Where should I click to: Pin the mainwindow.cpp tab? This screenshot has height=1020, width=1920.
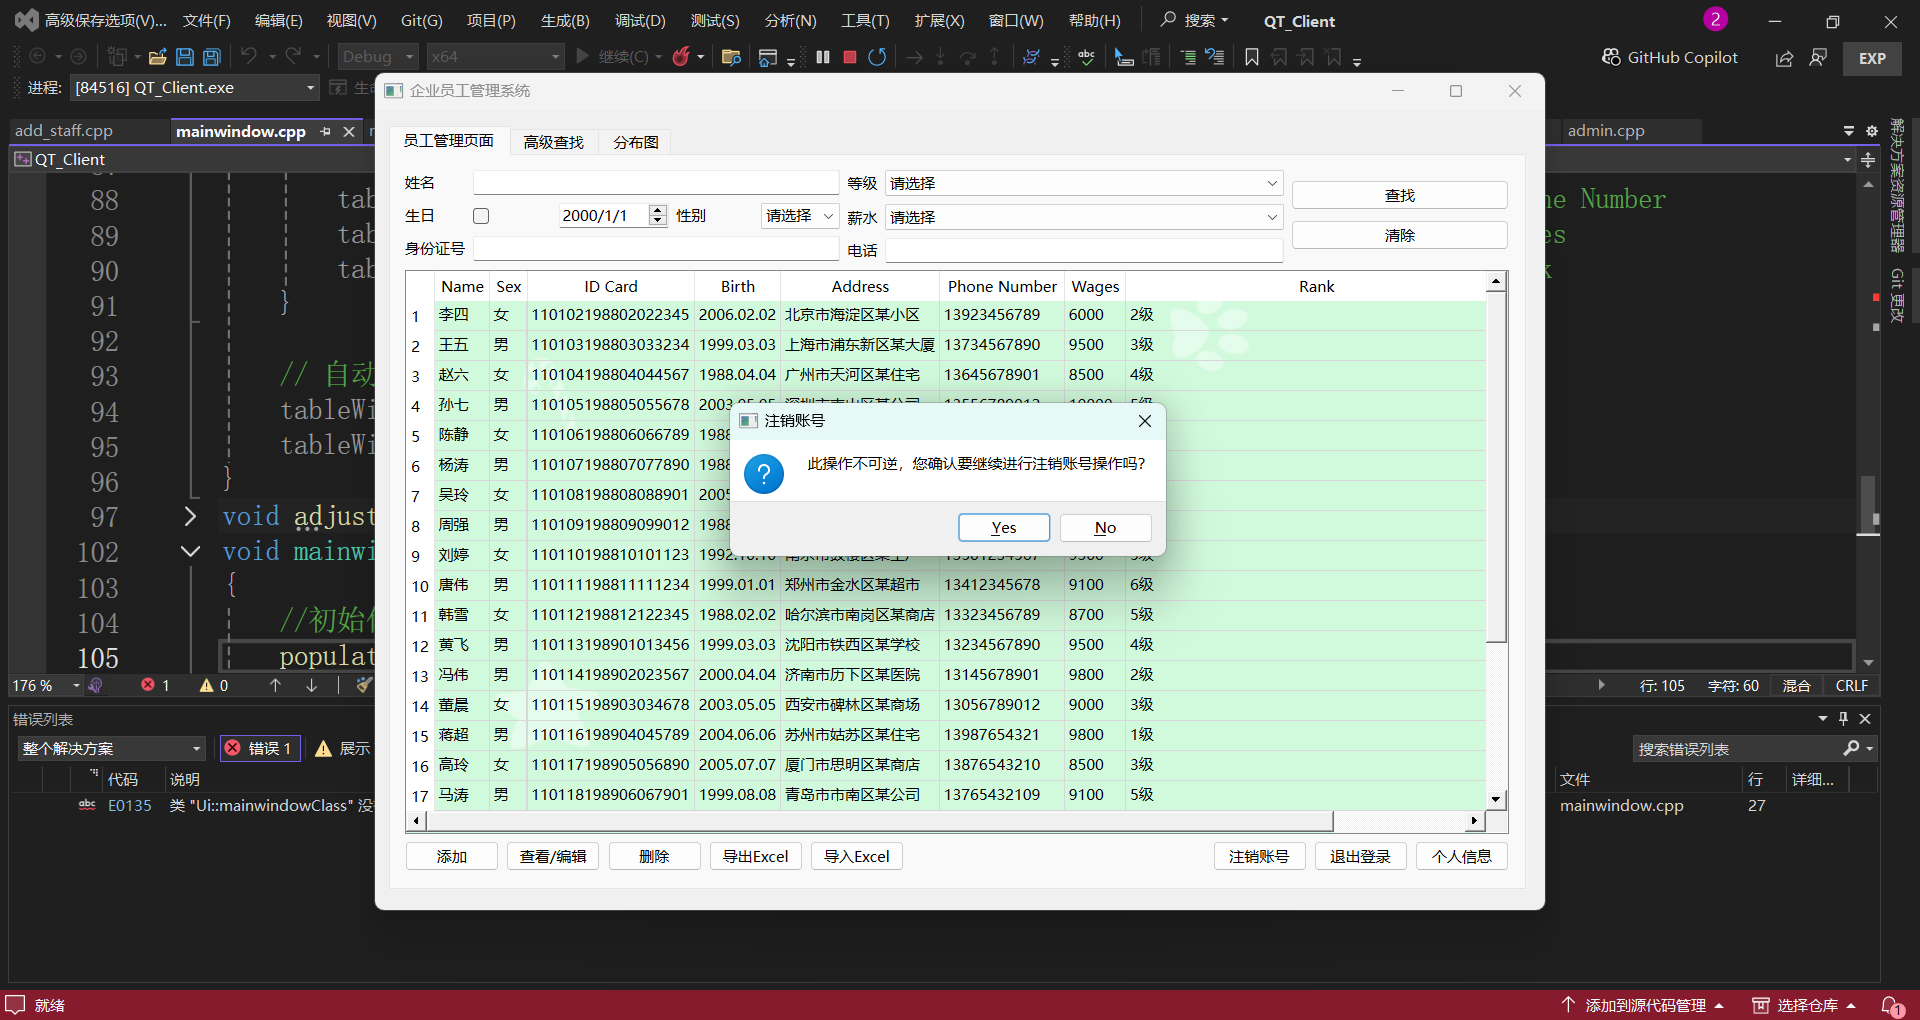tap(325, 131)
